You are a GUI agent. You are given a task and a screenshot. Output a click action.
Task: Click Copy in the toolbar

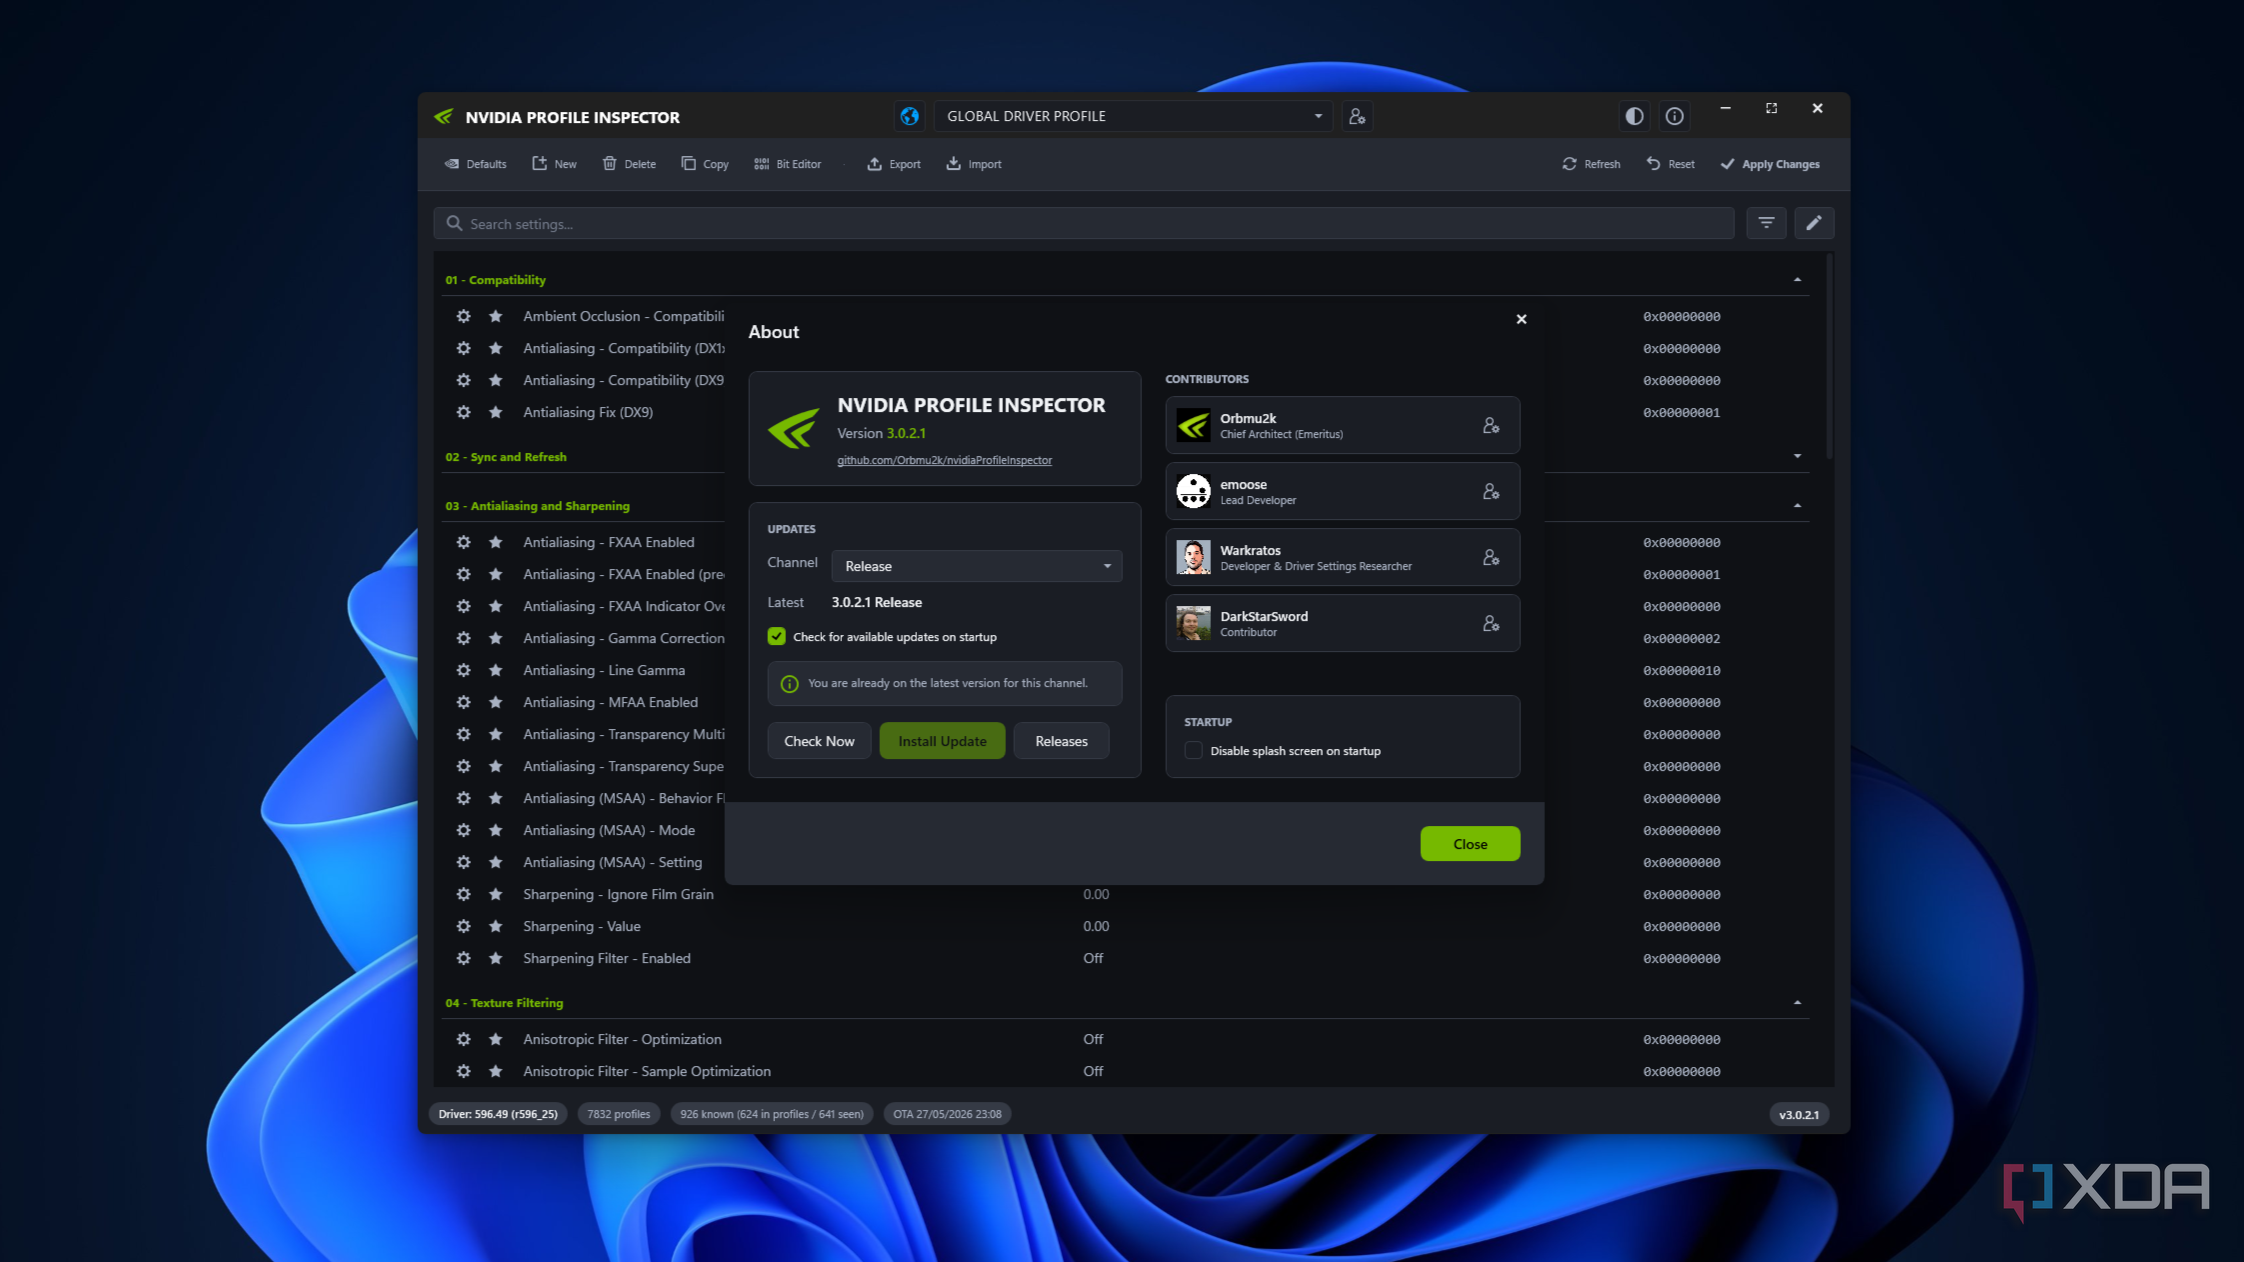pos(705,164)
